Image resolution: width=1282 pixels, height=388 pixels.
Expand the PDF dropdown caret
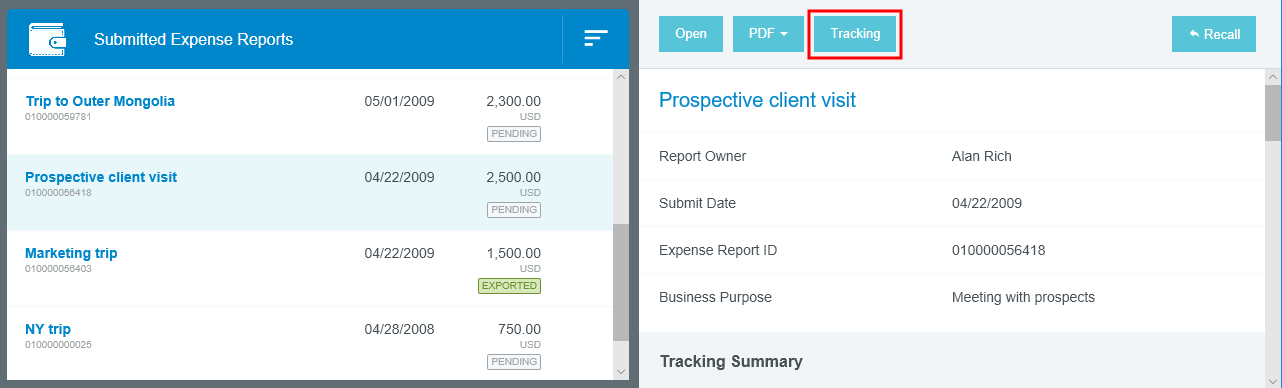coord(784,34)
